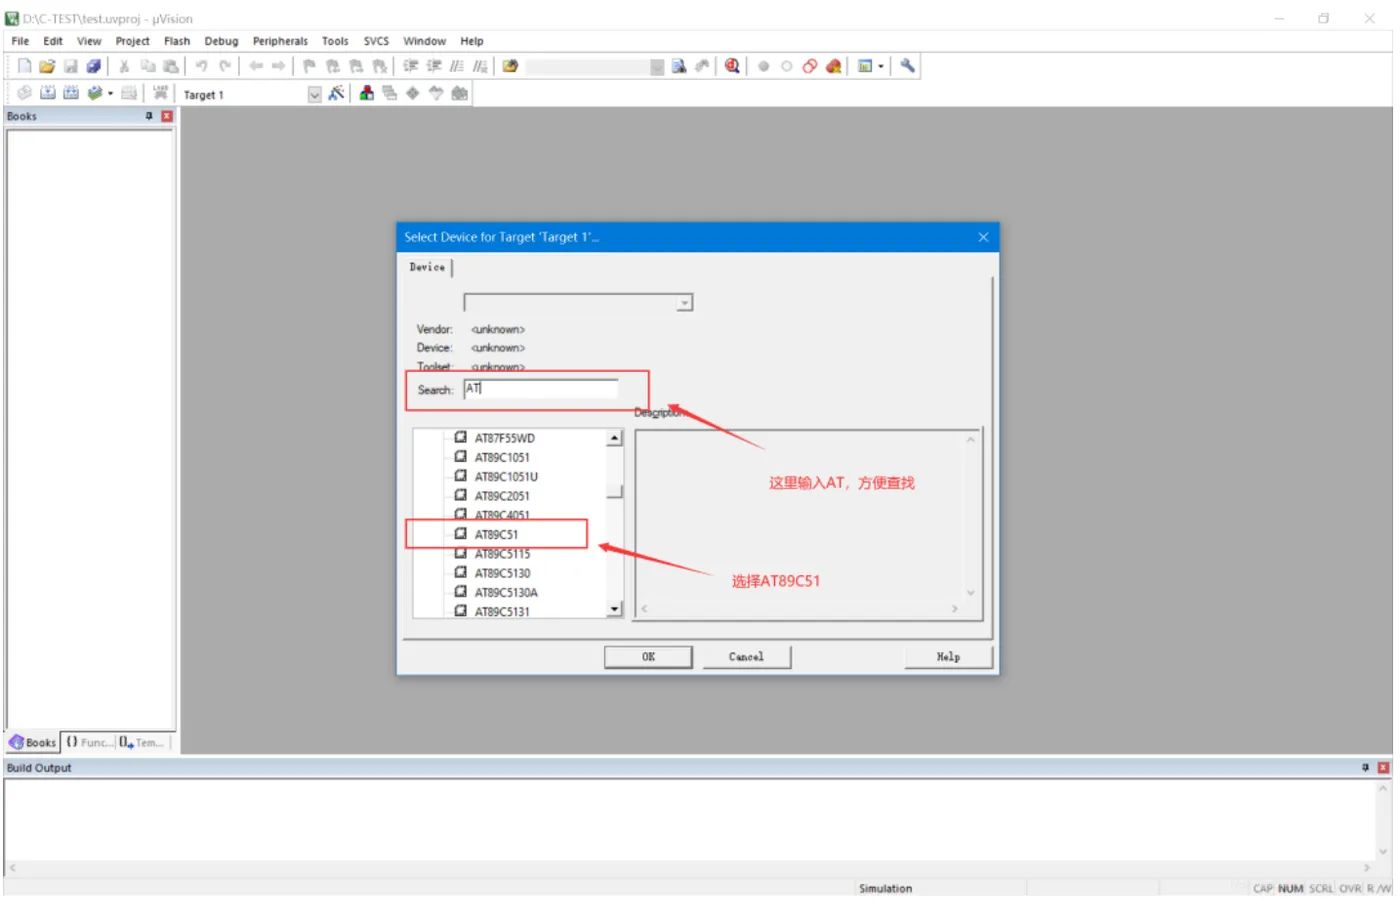Insert breakpoint with the filled circle icon
The height and width of the screenshot is (919, 1400).
(x=763, y=66)
